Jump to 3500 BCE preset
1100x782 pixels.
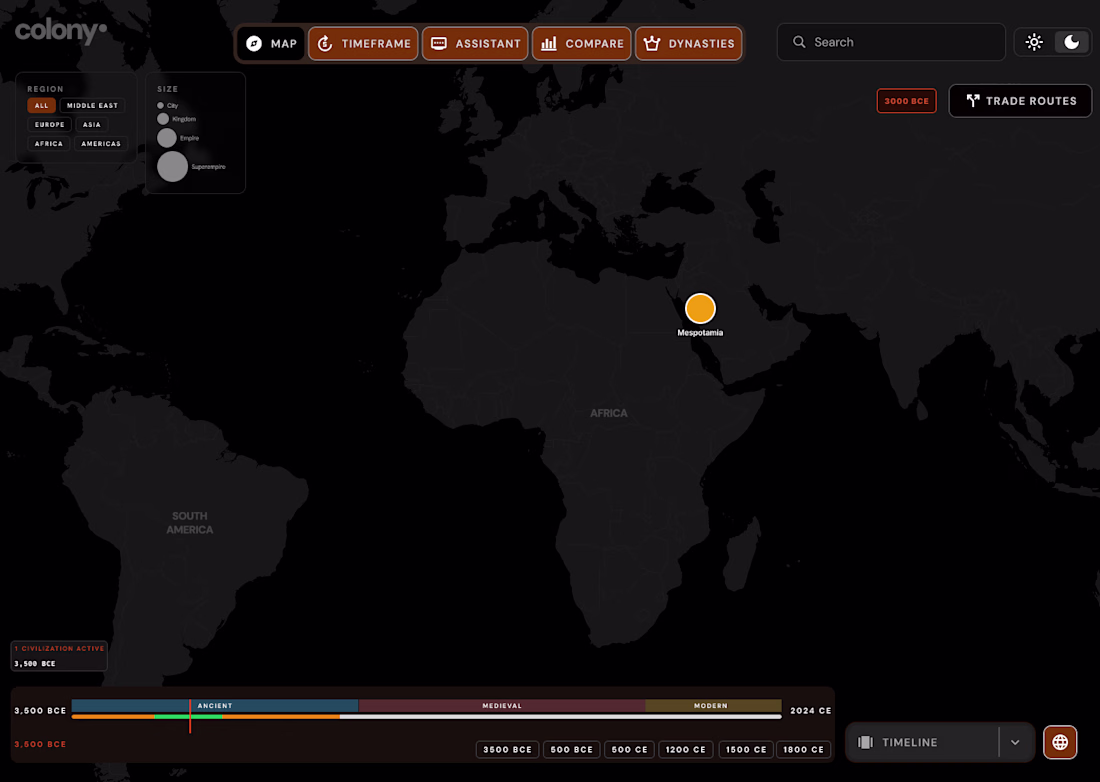(507, 749)
